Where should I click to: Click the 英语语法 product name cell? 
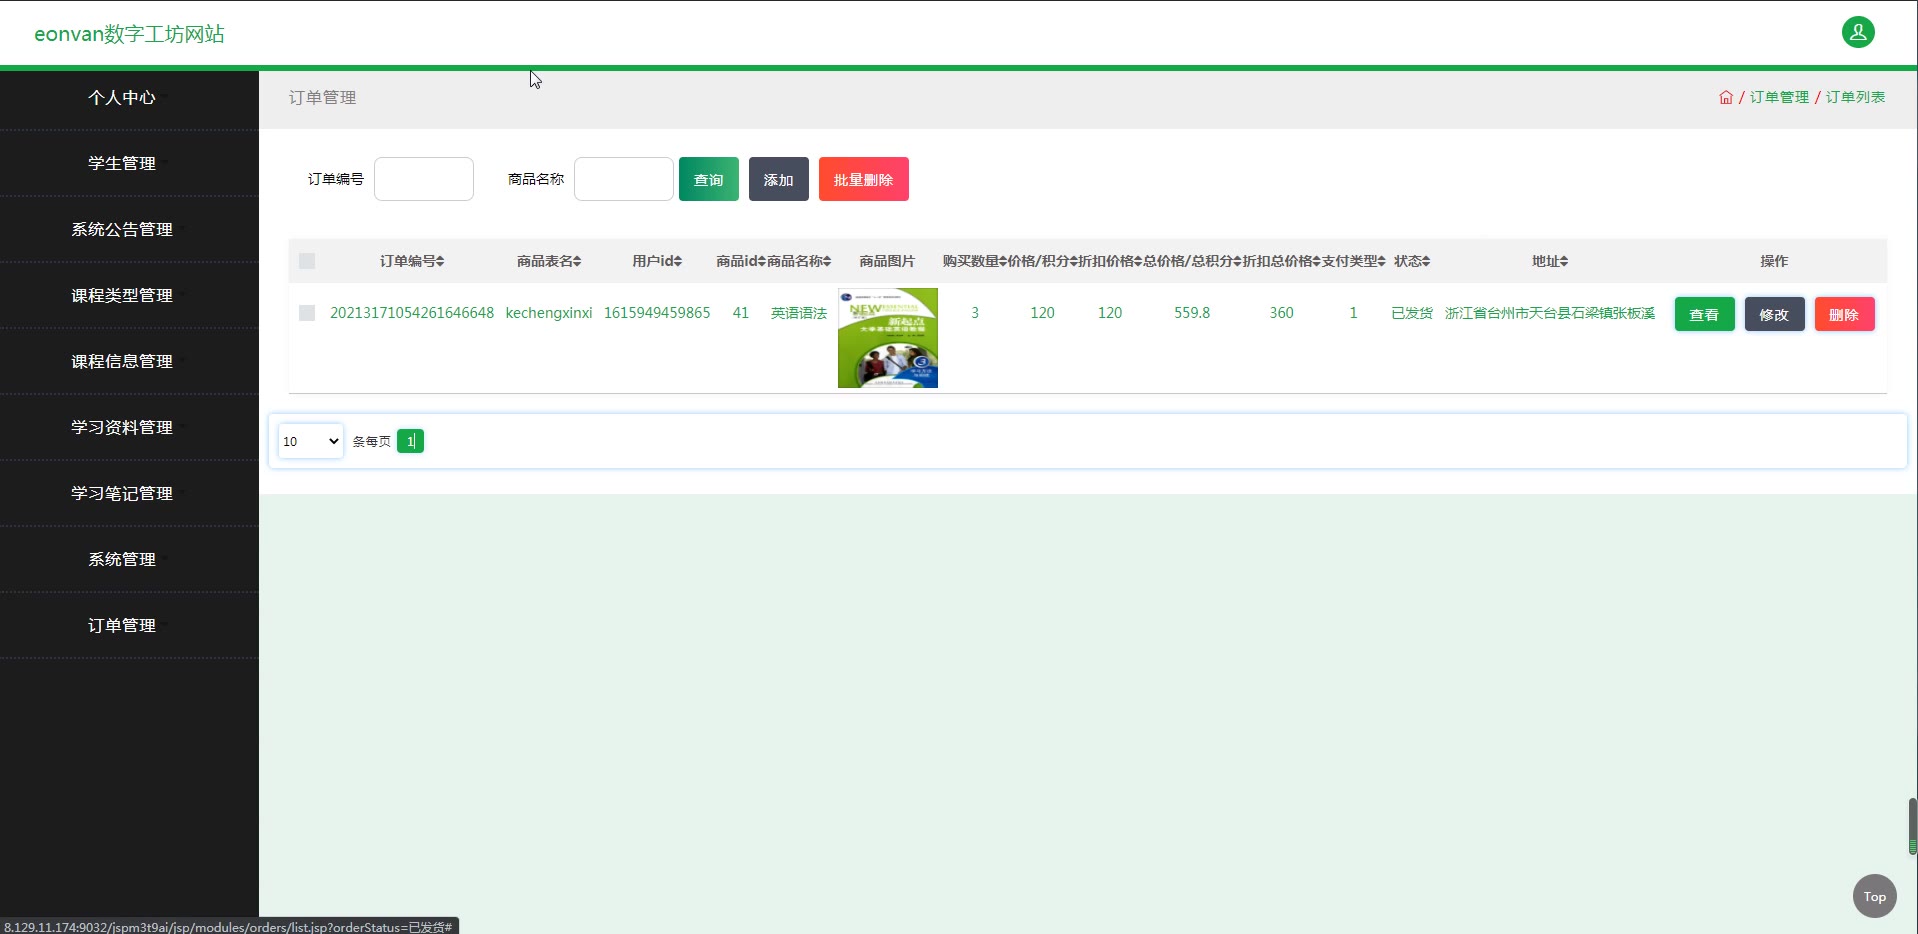[x=799, y=313]
